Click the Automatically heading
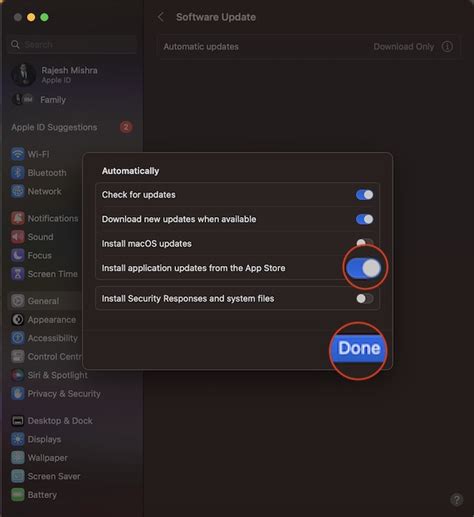The width and height of the screenshot is (474, 517). [x=130, y=171]
